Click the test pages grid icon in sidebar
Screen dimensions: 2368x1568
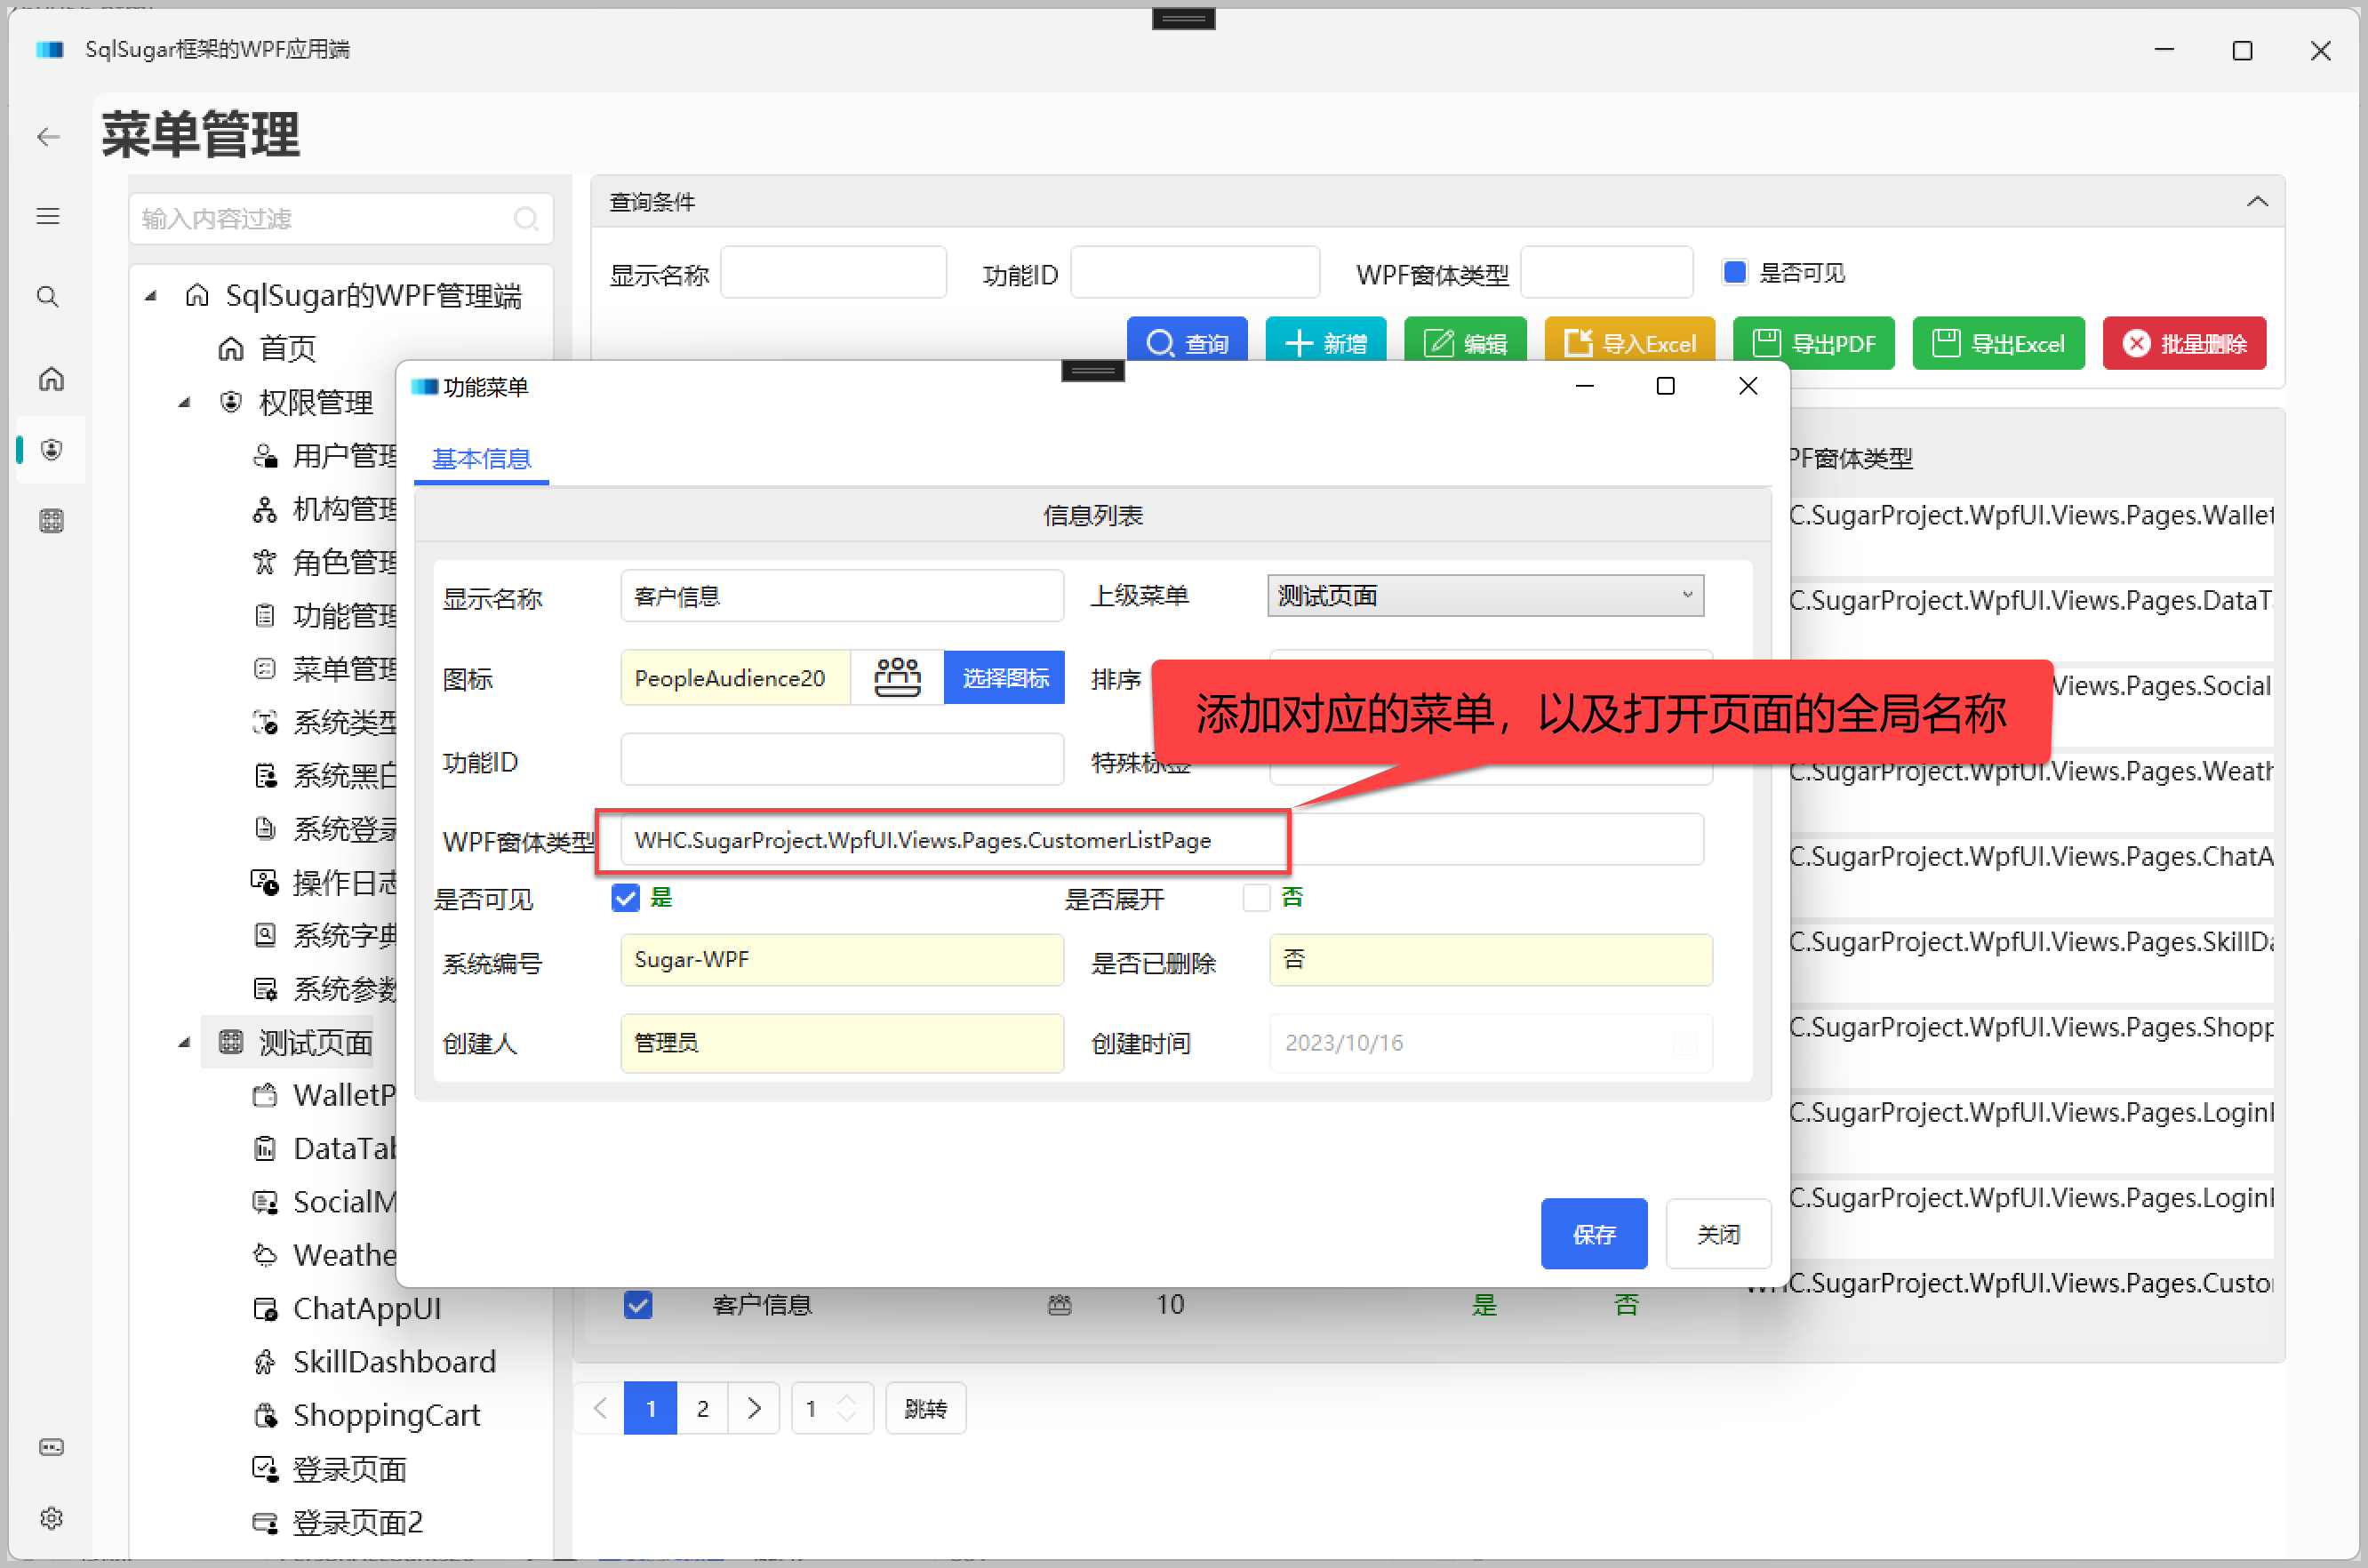tap(51, 521)
